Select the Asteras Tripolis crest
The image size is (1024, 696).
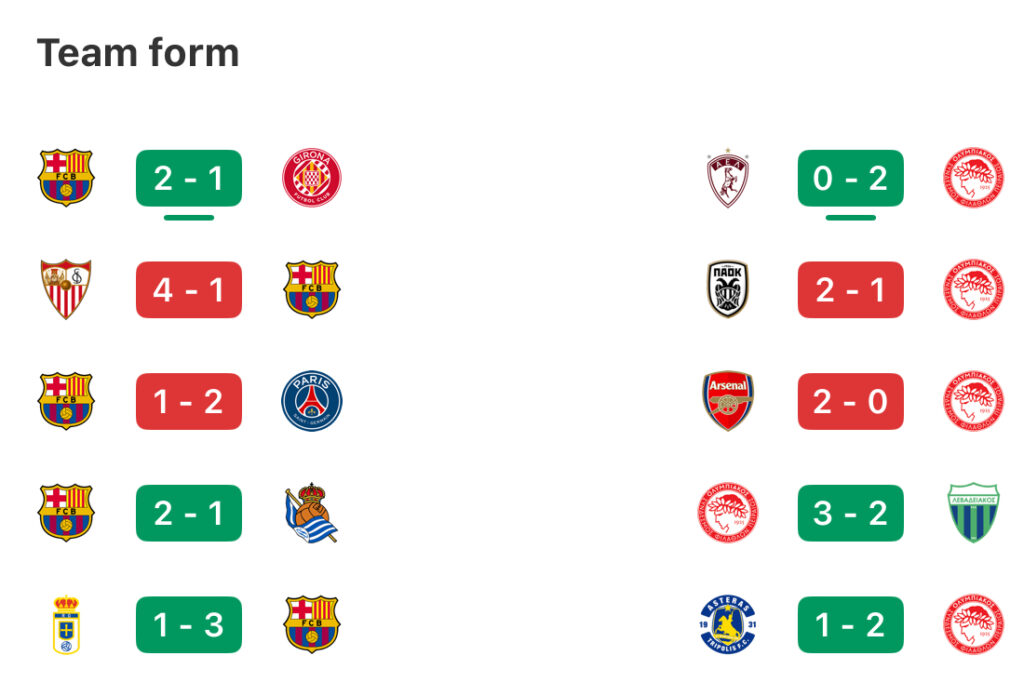tap(728, 625)
